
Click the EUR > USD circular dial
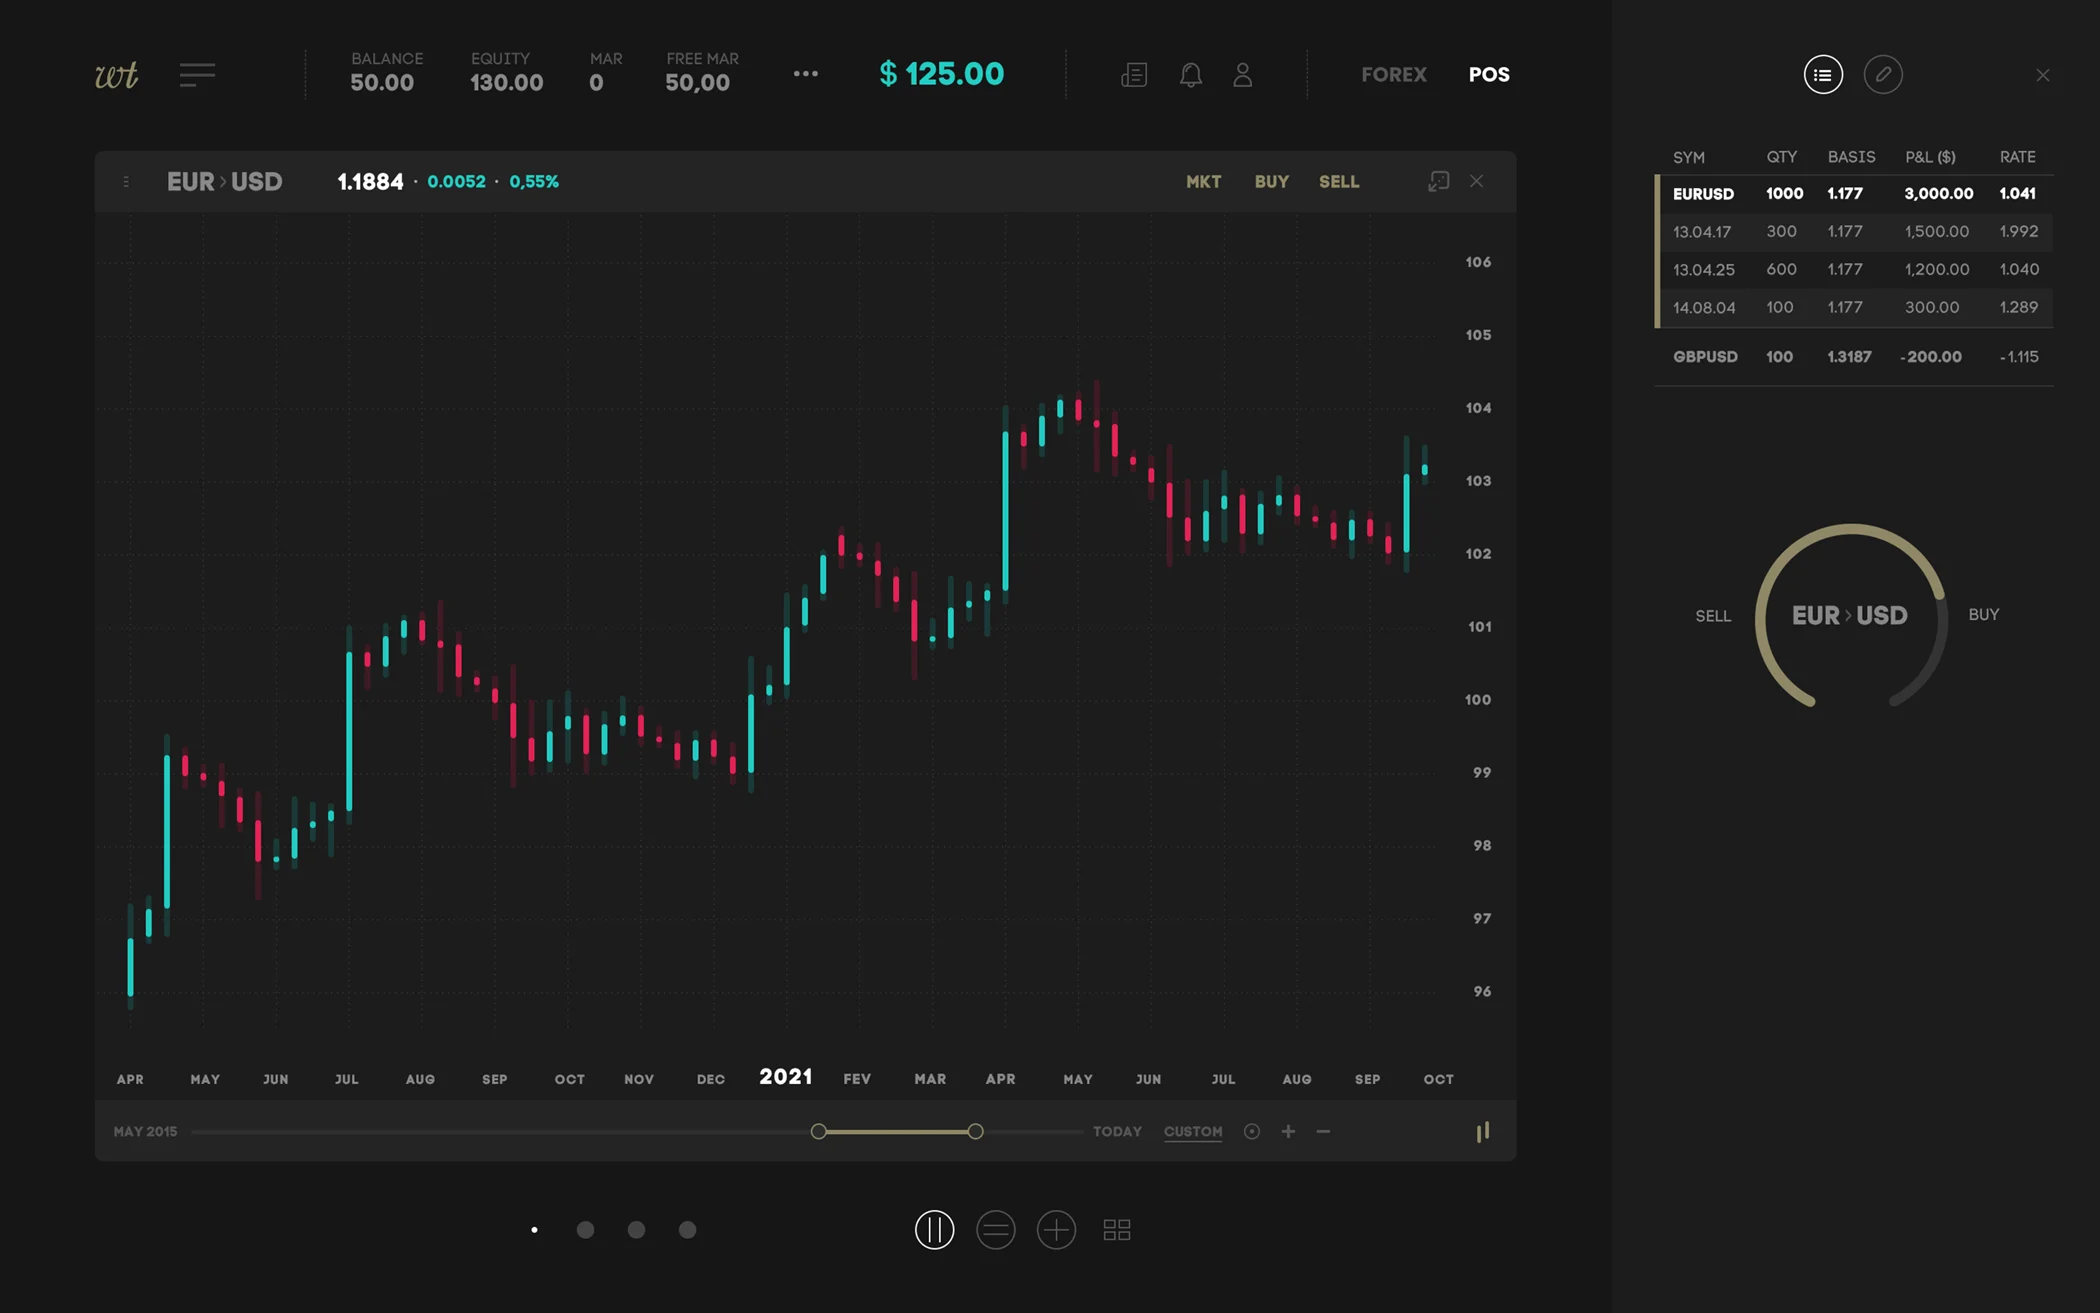pyautogui.click(x=1850, y=616)
